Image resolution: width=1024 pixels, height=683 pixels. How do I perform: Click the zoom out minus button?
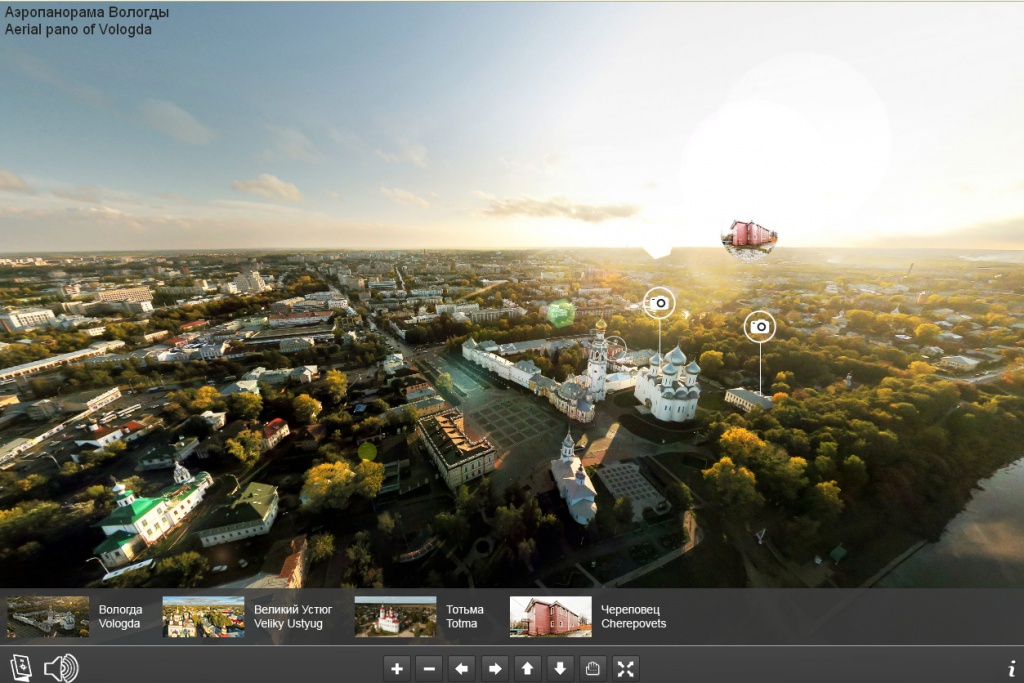coord(429,669)
